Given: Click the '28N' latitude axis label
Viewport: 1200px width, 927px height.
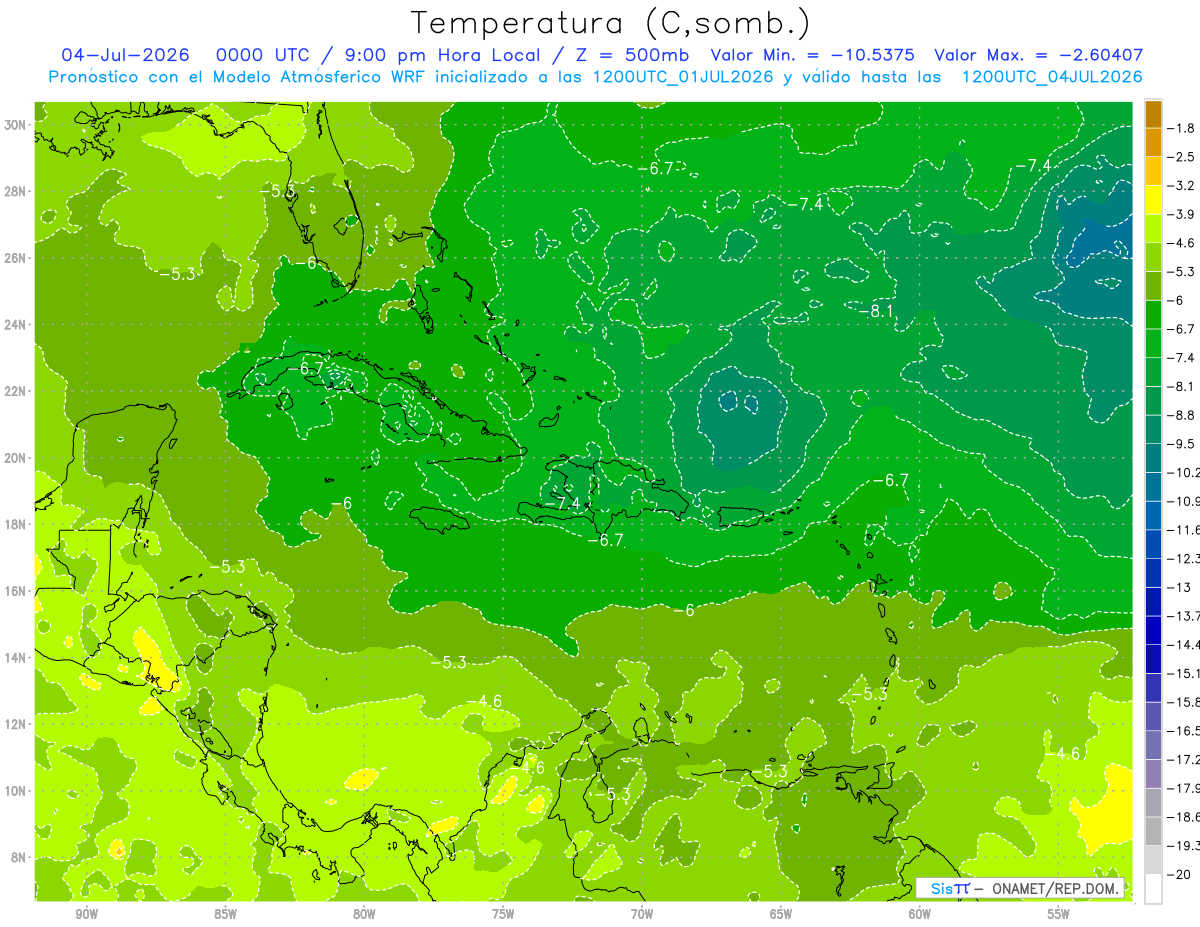Looking at the screenshot, I should (14, 191).
